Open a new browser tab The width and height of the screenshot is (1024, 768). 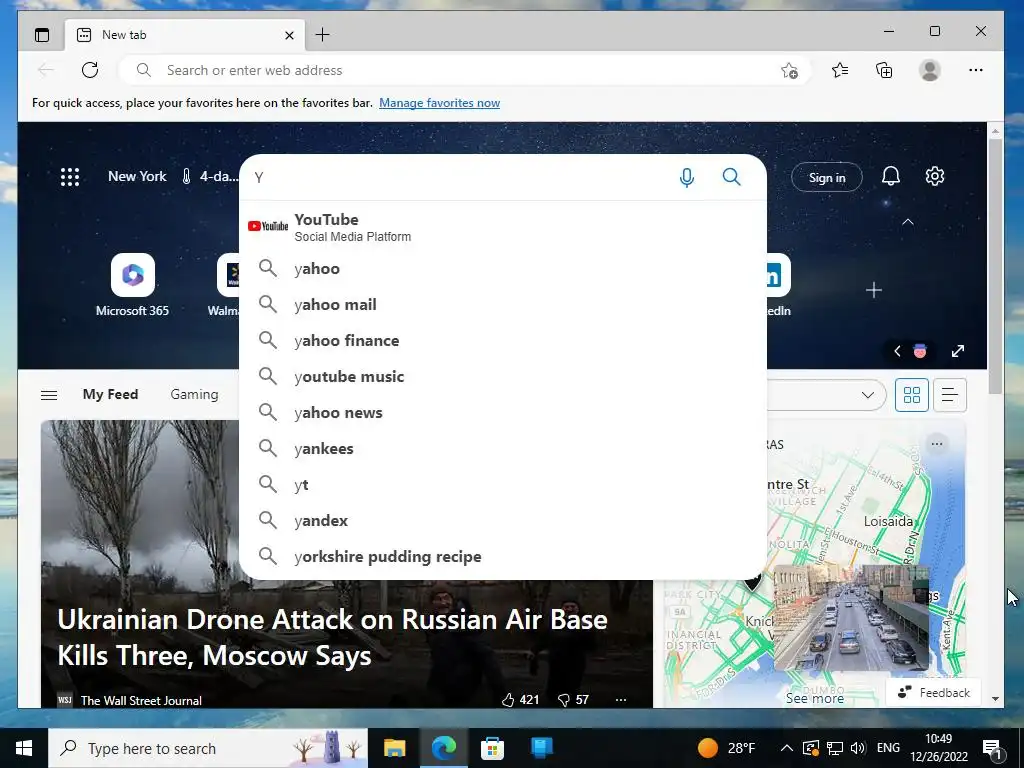point(323,35)
